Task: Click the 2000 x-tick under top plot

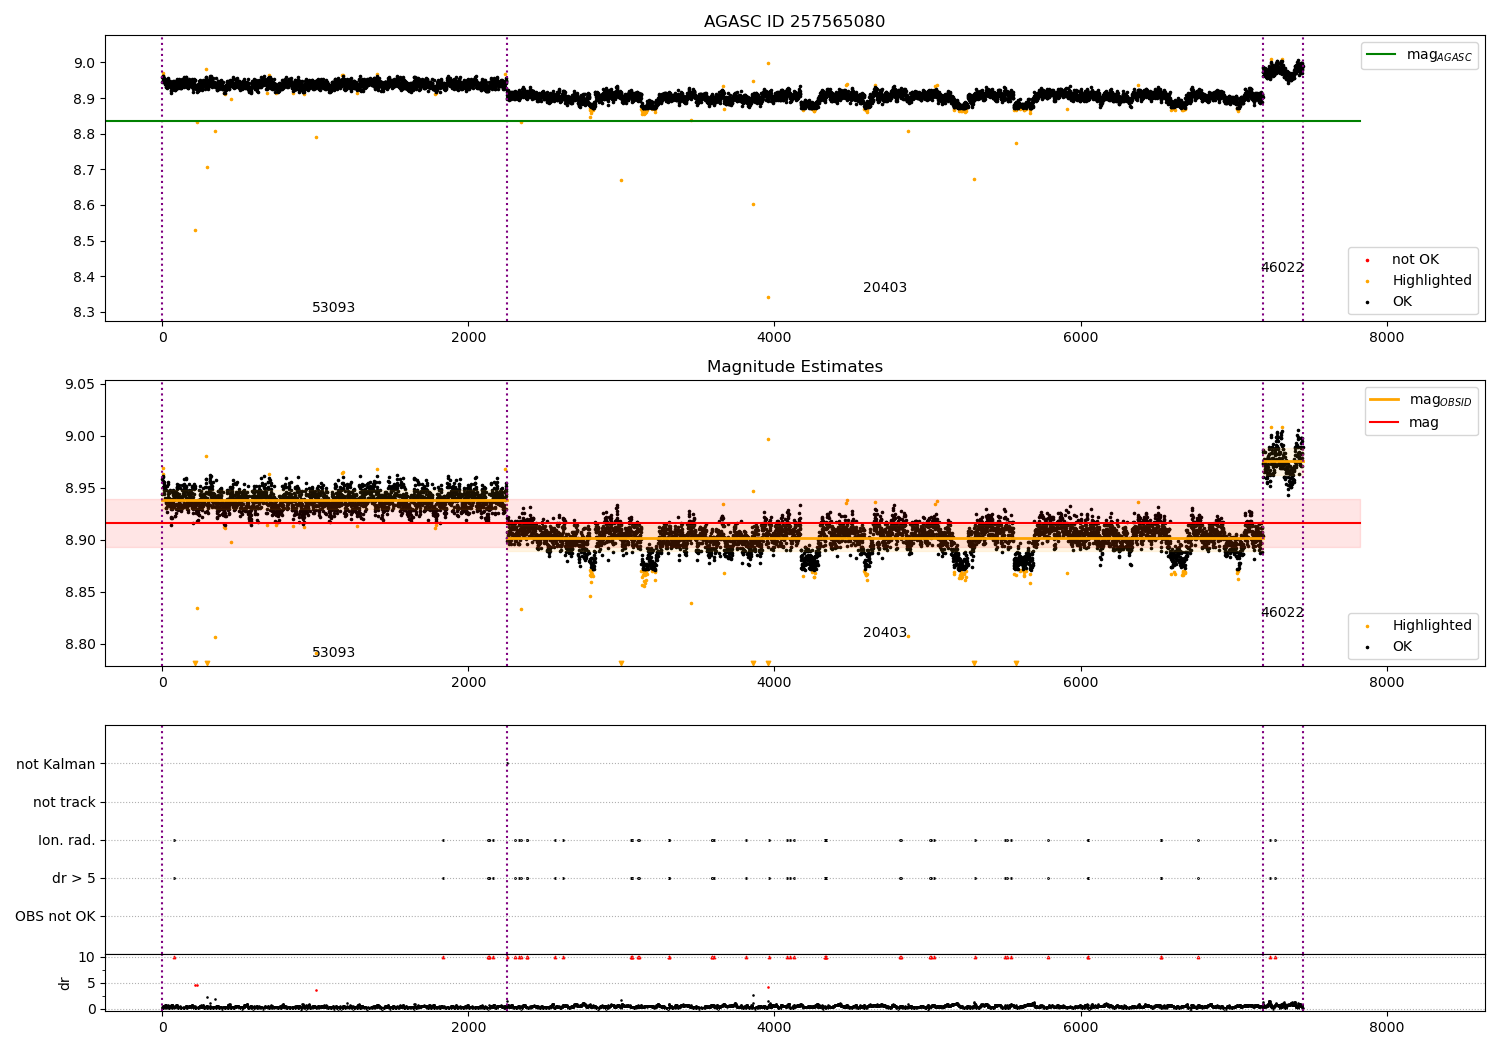Action: pos(469,338)
